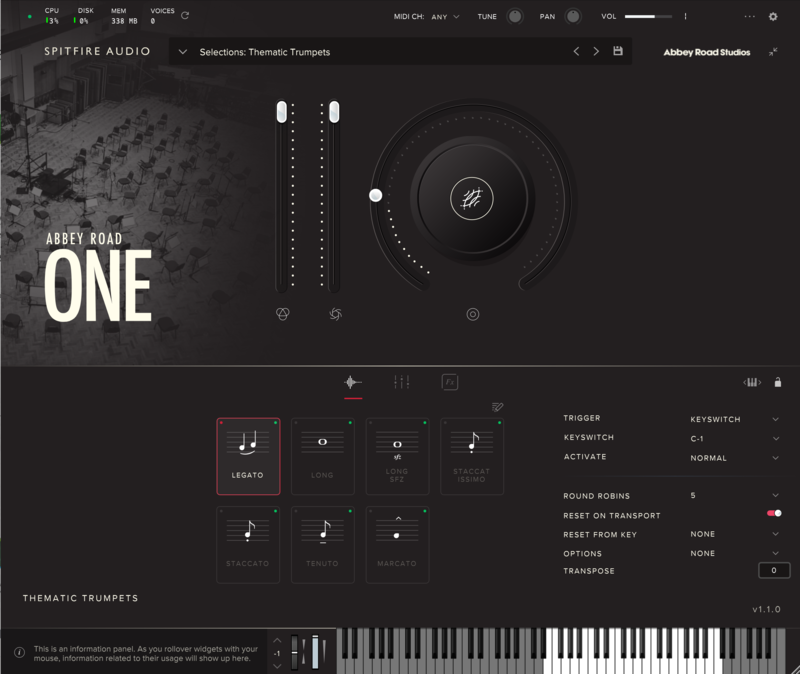Screen dimensions: 800x674
Task: Click the Reverb icon below big knob
Action: coord(473,314)
